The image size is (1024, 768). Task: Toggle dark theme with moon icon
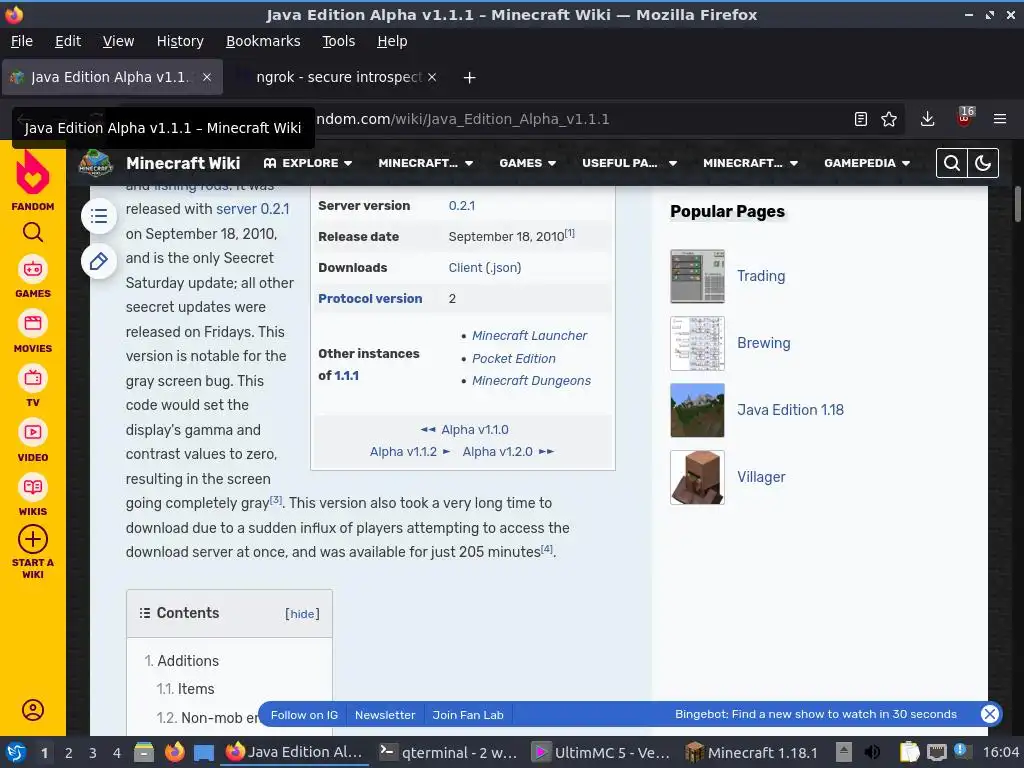(983, 163)
